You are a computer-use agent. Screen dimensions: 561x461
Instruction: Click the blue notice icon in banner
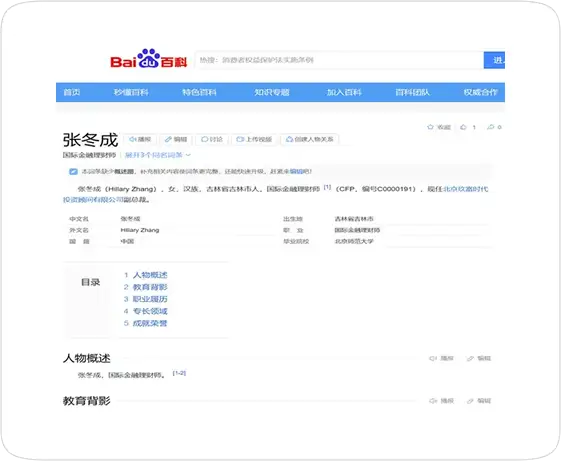(73, 171)
